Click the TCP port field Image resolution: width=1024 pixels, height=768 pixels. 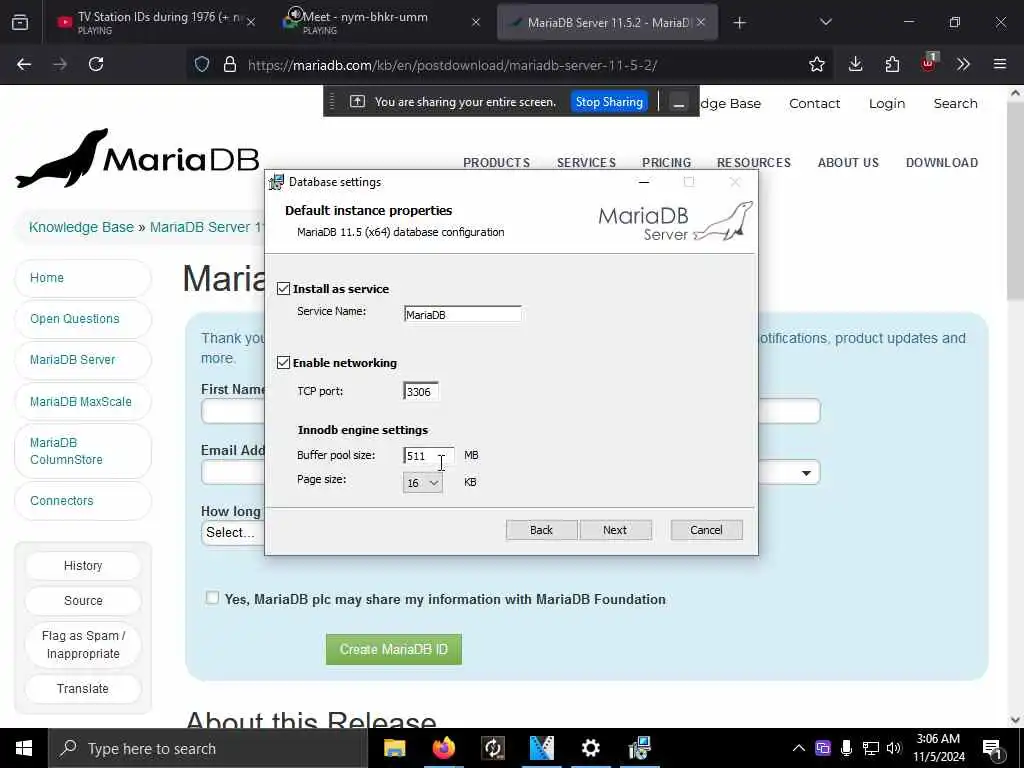[421, 391]
